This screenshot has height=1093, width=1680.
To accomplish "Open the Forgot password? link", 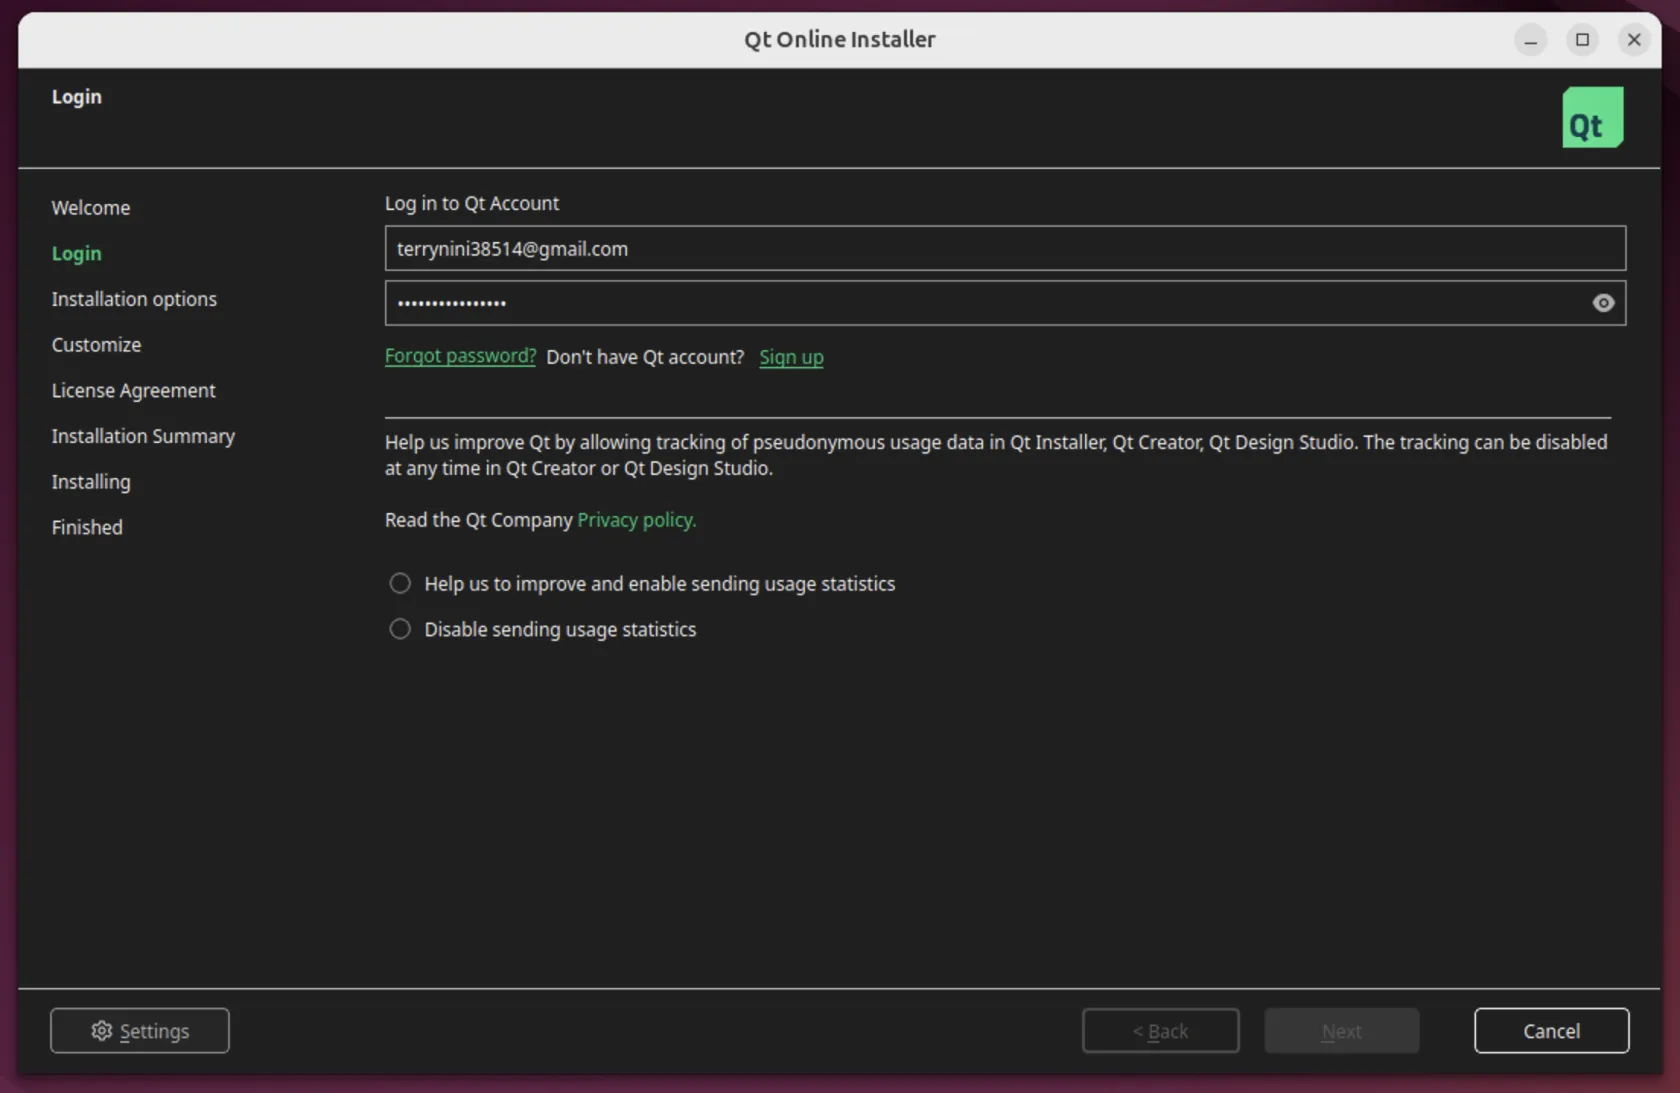I will click(460, 356).
